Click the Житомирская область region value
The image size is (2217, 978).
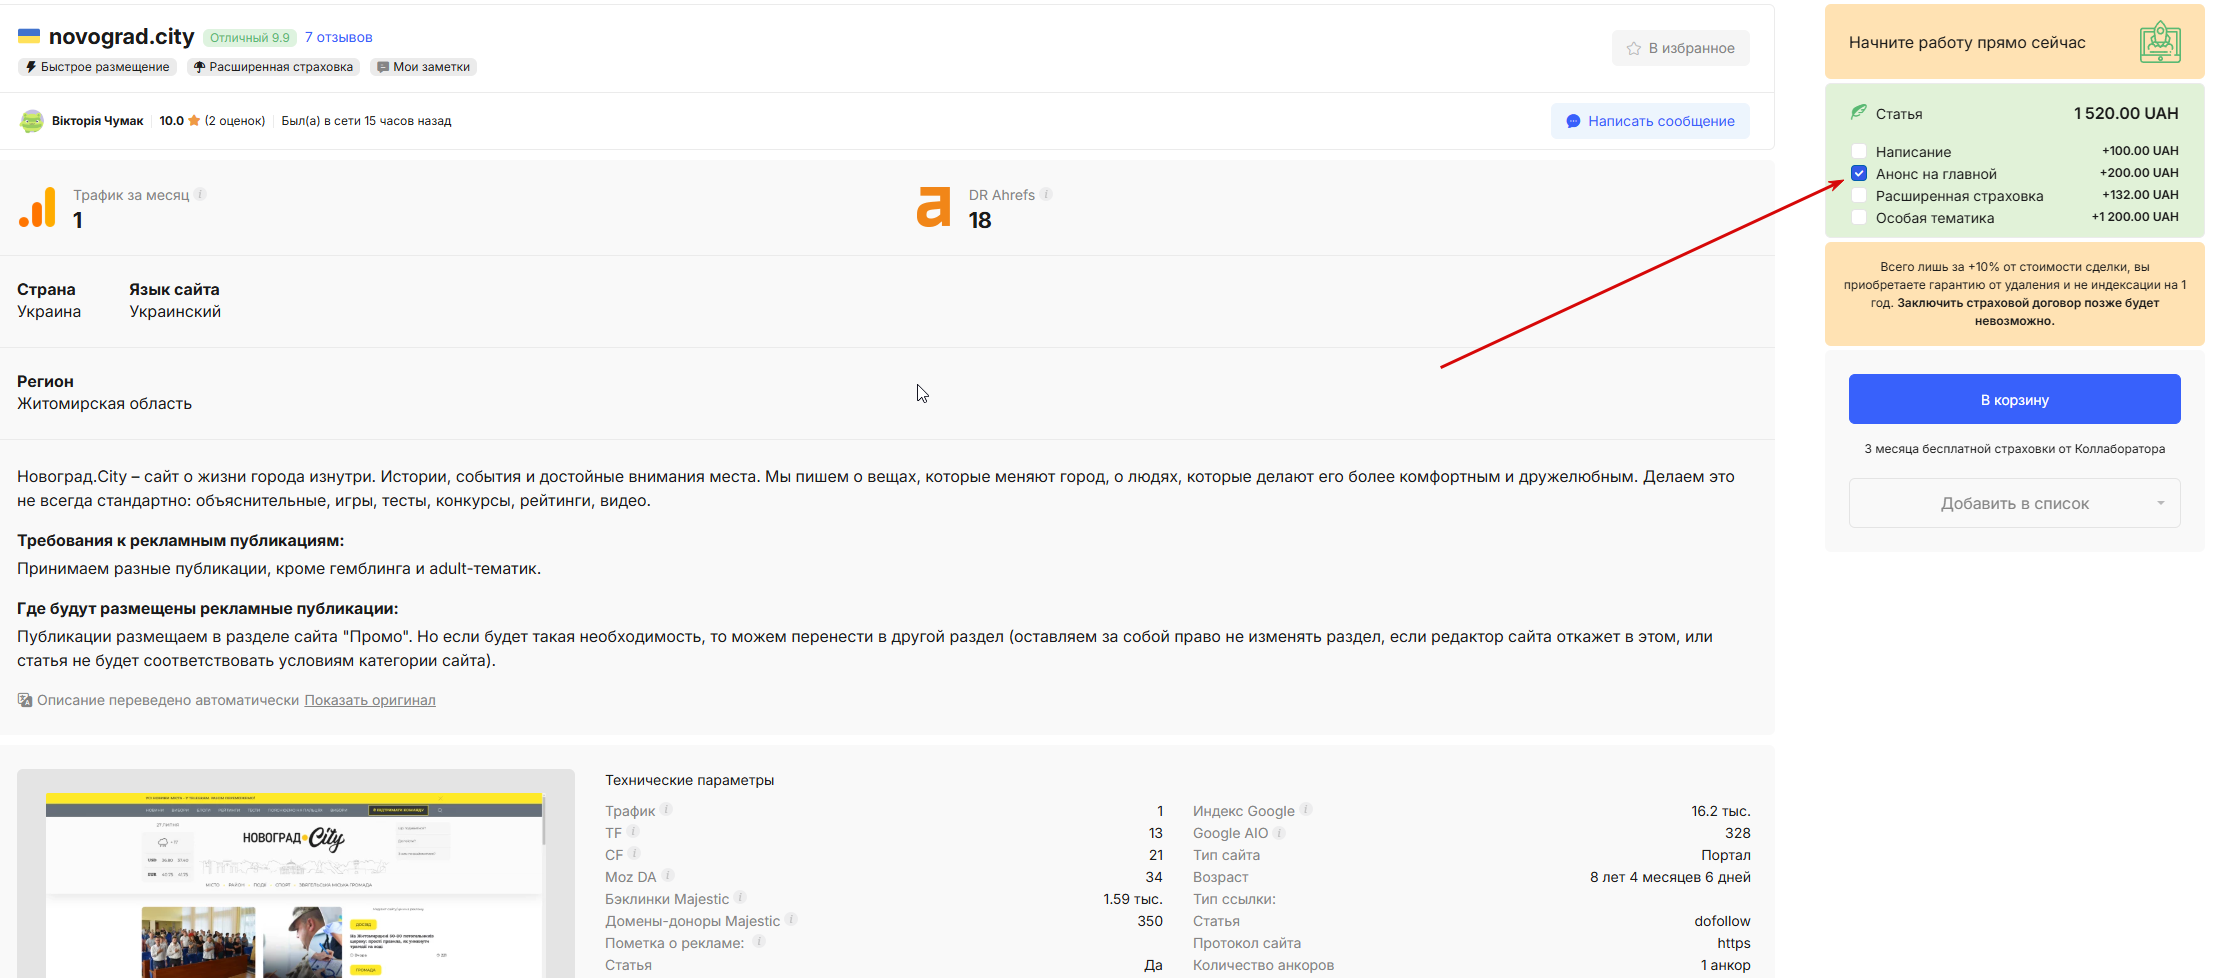click(x=104, y=403)
